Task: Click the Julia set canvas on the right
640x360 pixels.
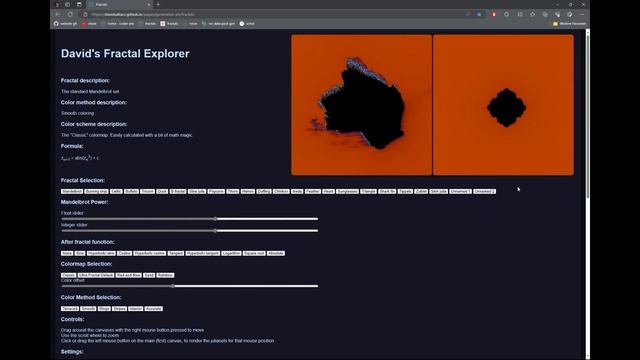Action: coord(503,105)
